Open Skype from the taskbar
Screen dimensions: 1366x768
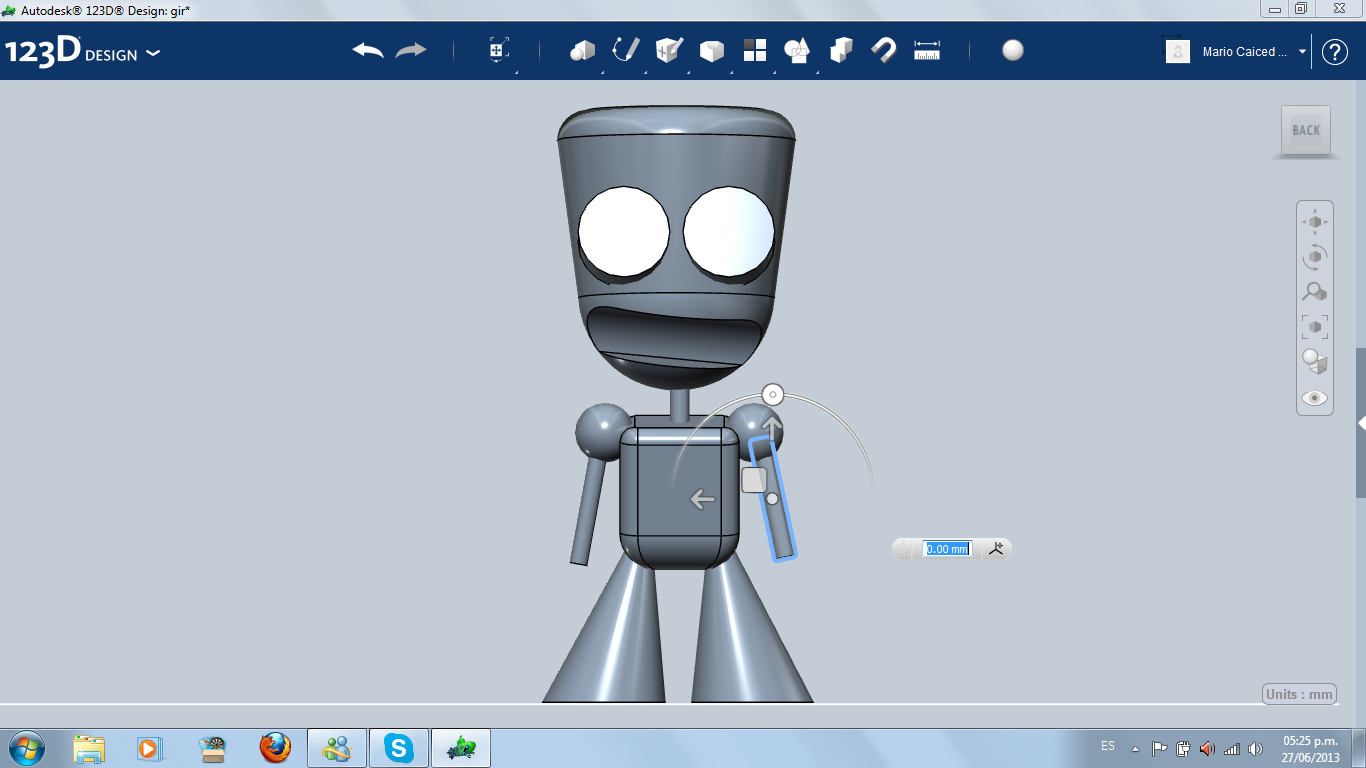pyautogui.click(x=399, y=748)
